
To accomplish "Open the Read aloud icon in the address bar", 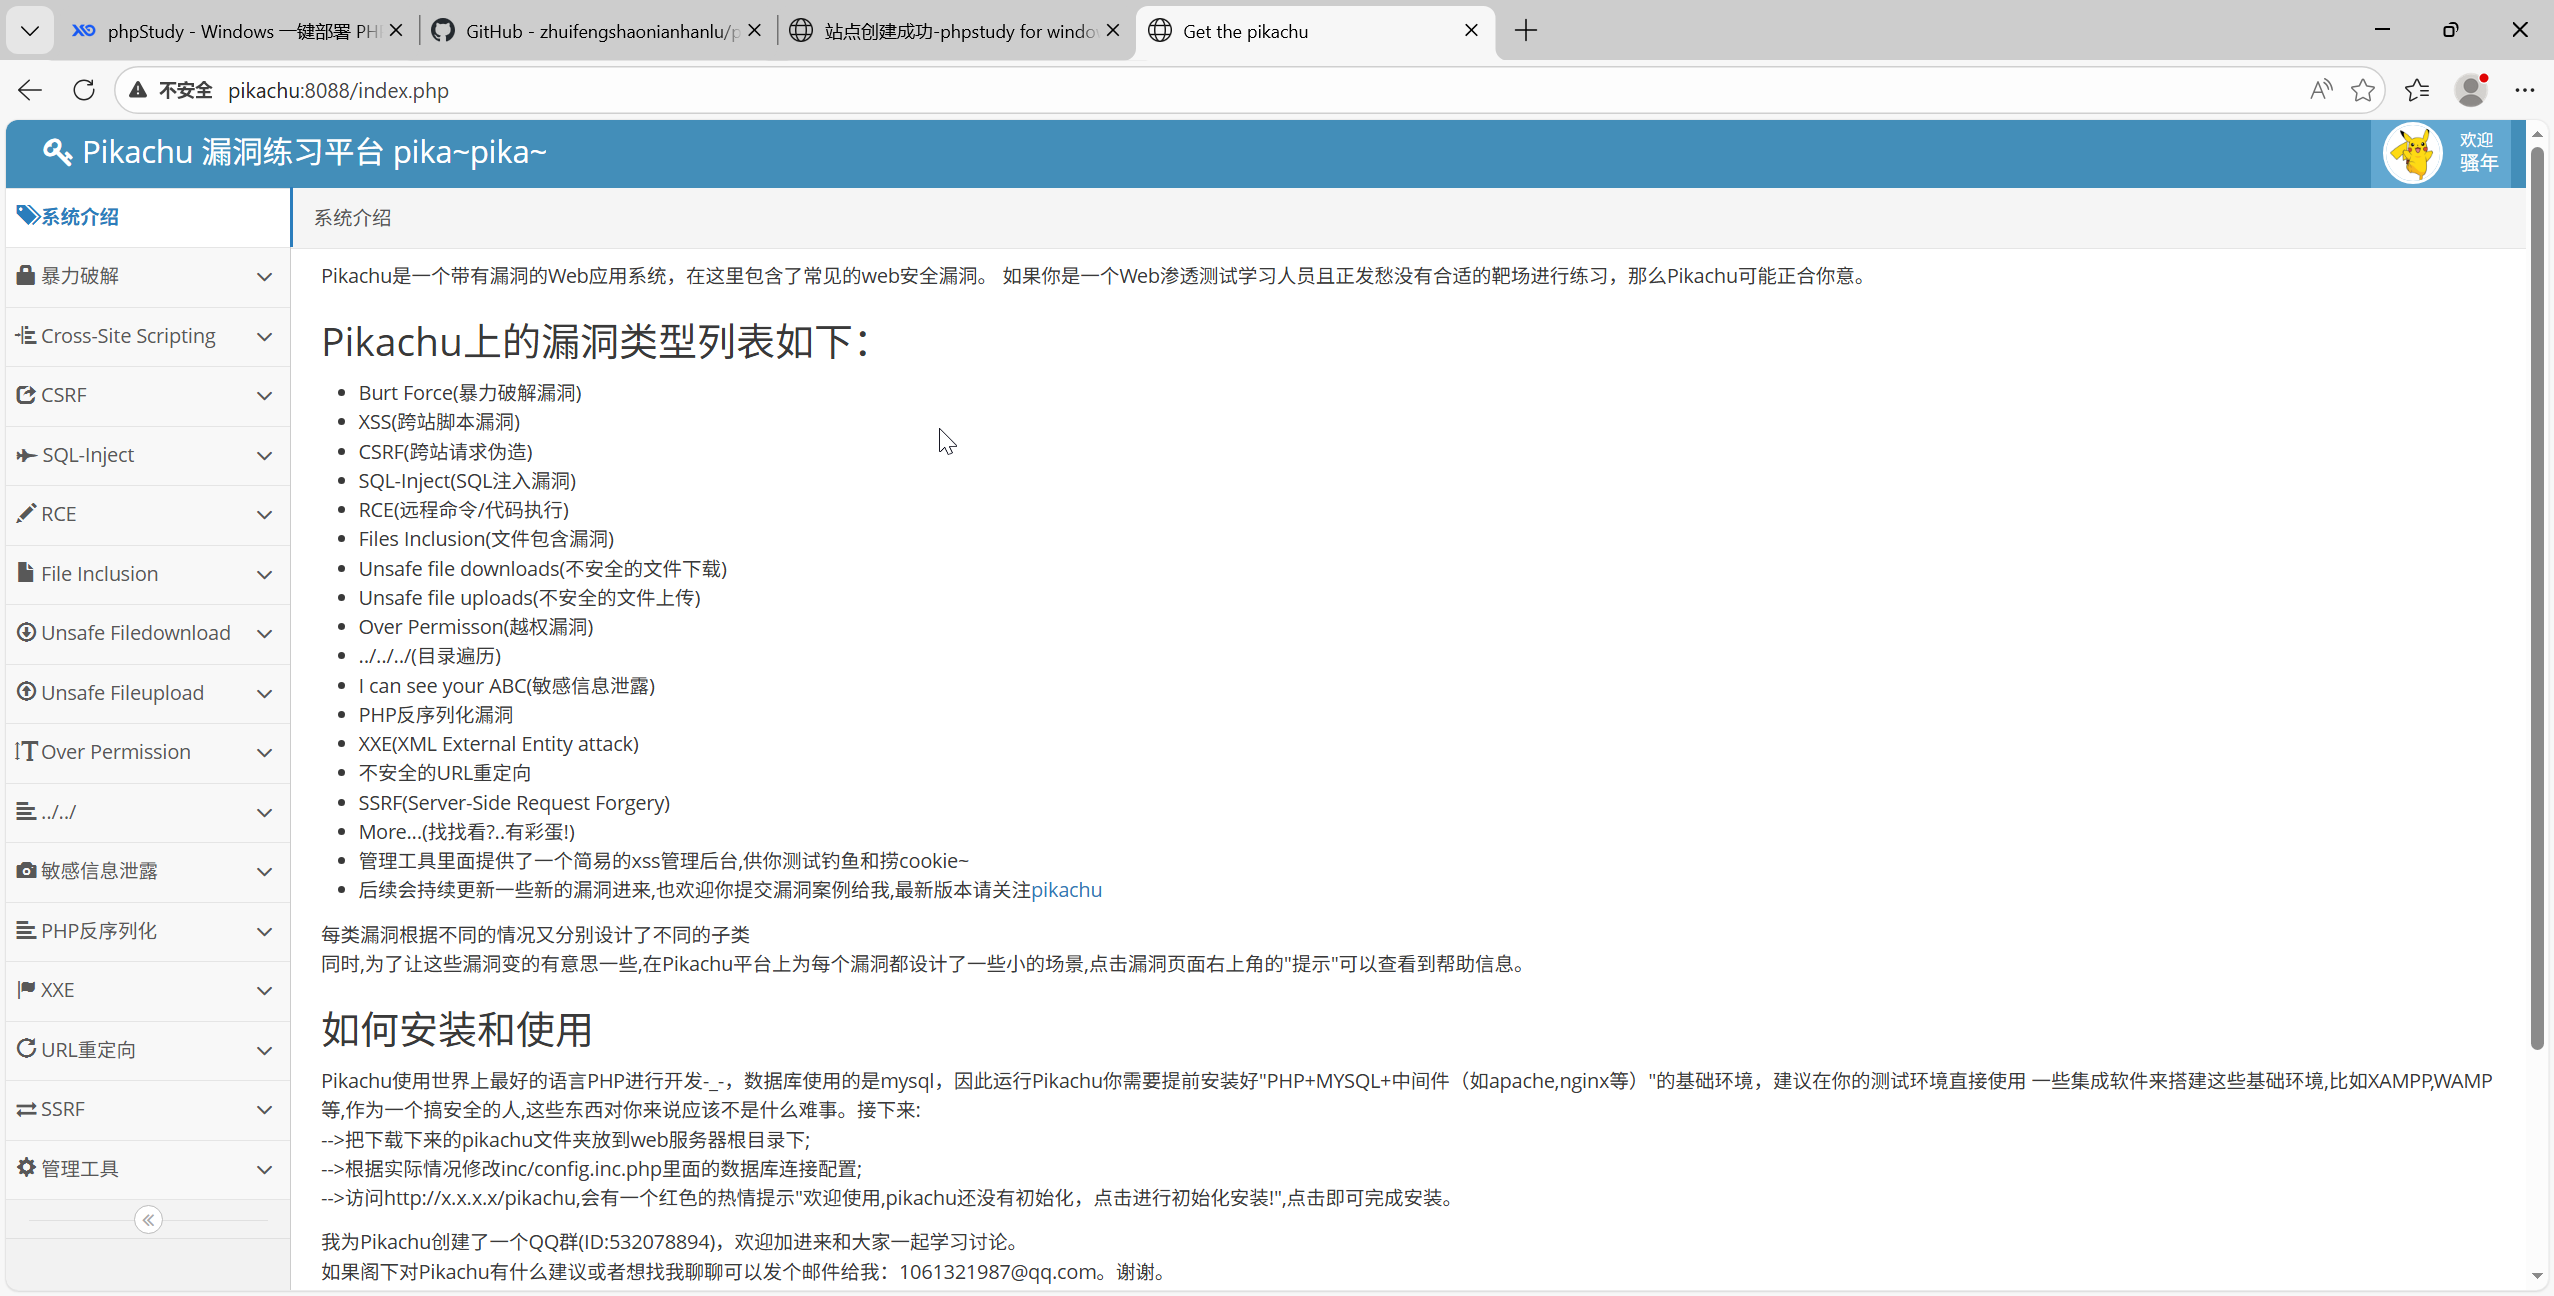I will point(2320,90).
